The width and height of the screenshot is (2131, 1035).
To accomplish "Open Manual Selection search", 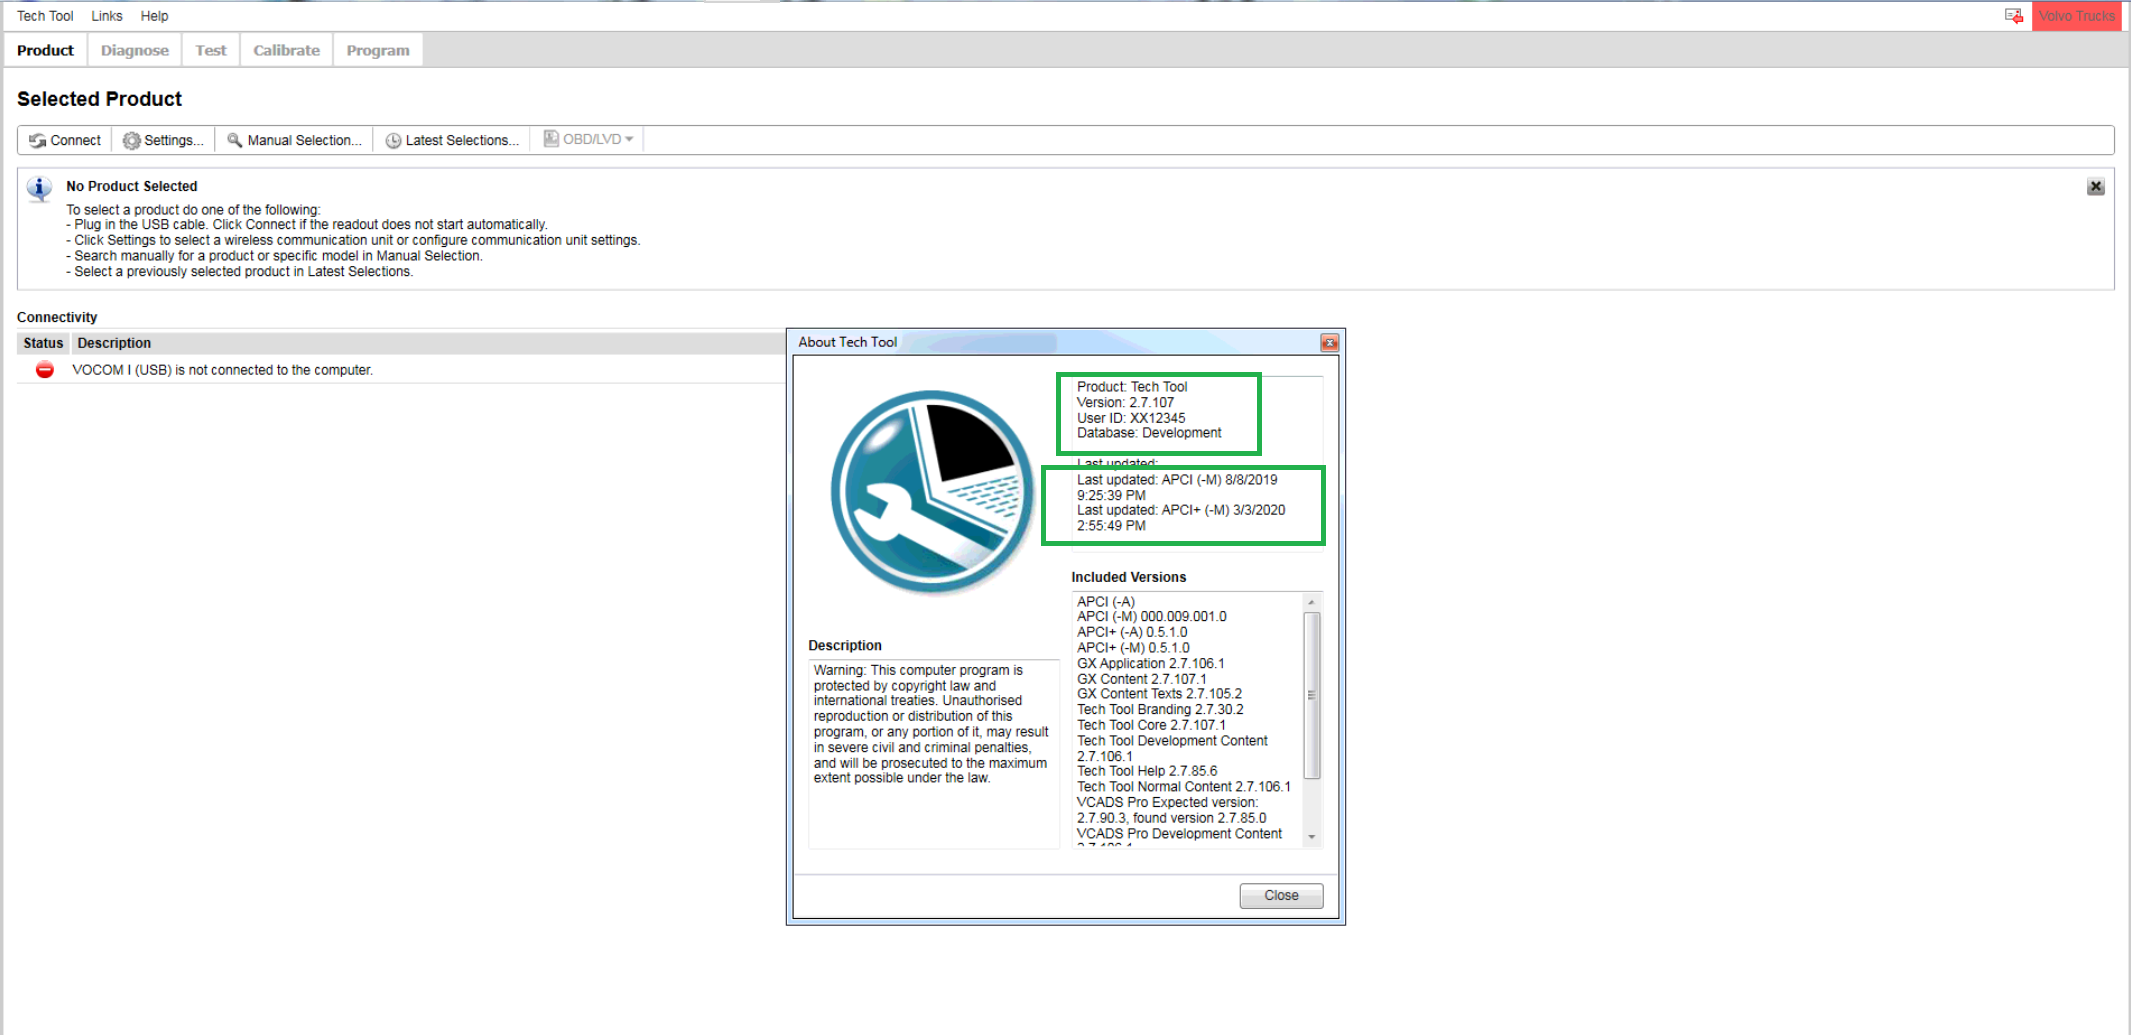I will (294, 140).
